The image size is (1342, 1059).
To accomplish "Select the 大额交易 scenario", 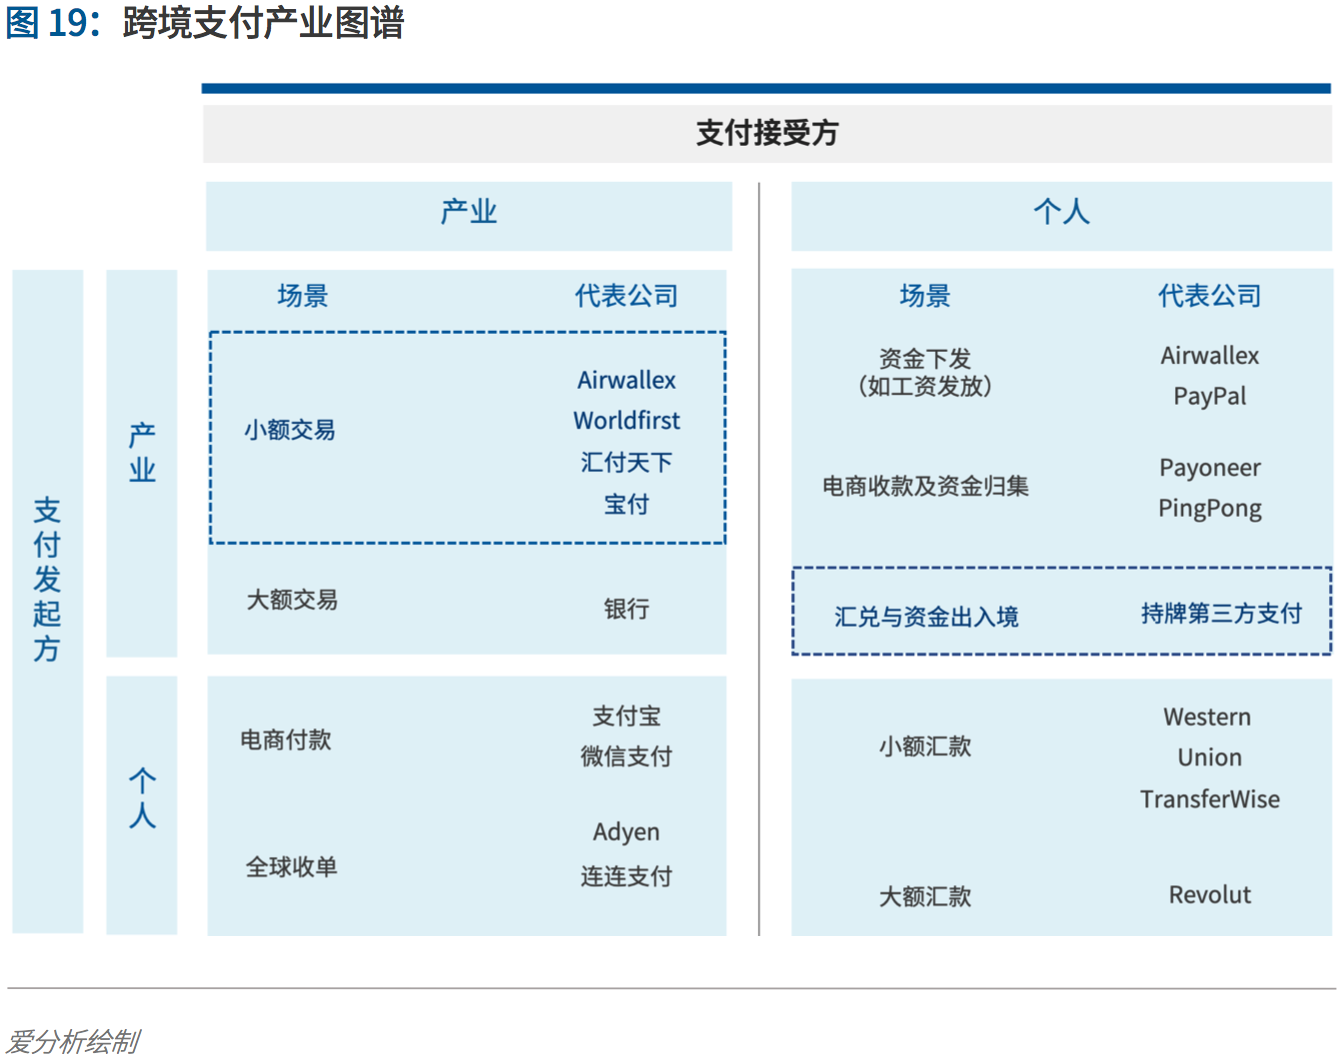I will [292, 600].
